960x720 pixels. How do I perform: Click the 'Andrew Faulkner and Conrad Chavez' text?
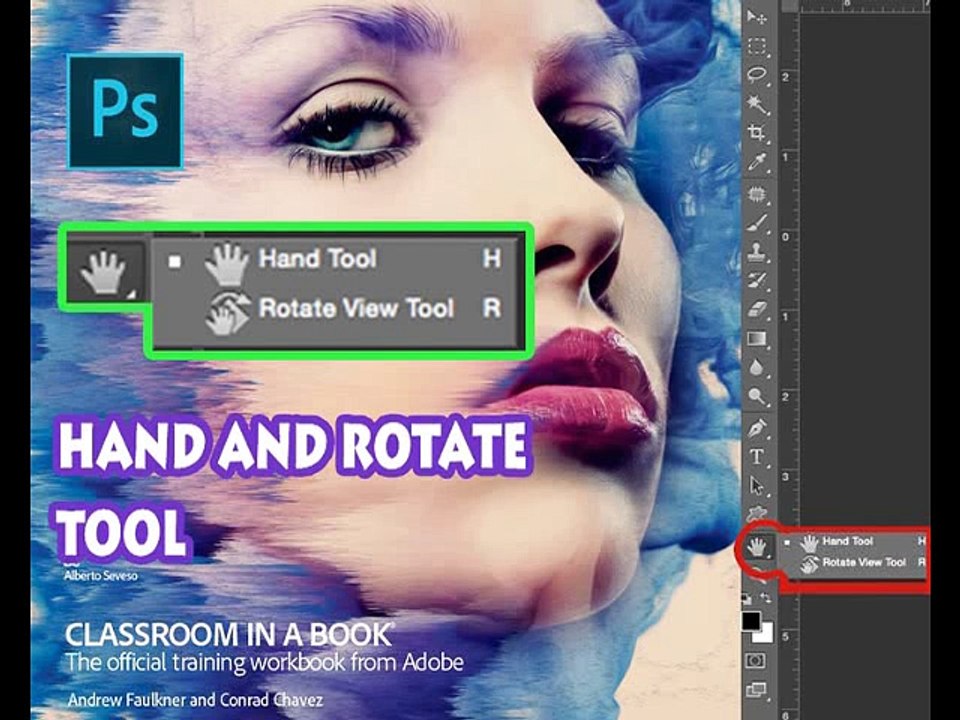tap(195, 699)
